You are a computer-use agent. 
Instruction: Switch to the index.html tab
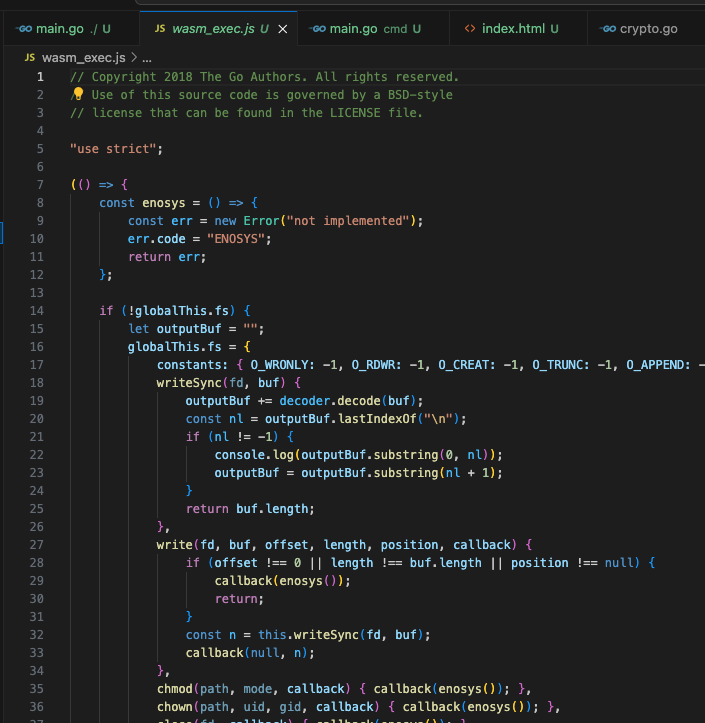[512, 29]
